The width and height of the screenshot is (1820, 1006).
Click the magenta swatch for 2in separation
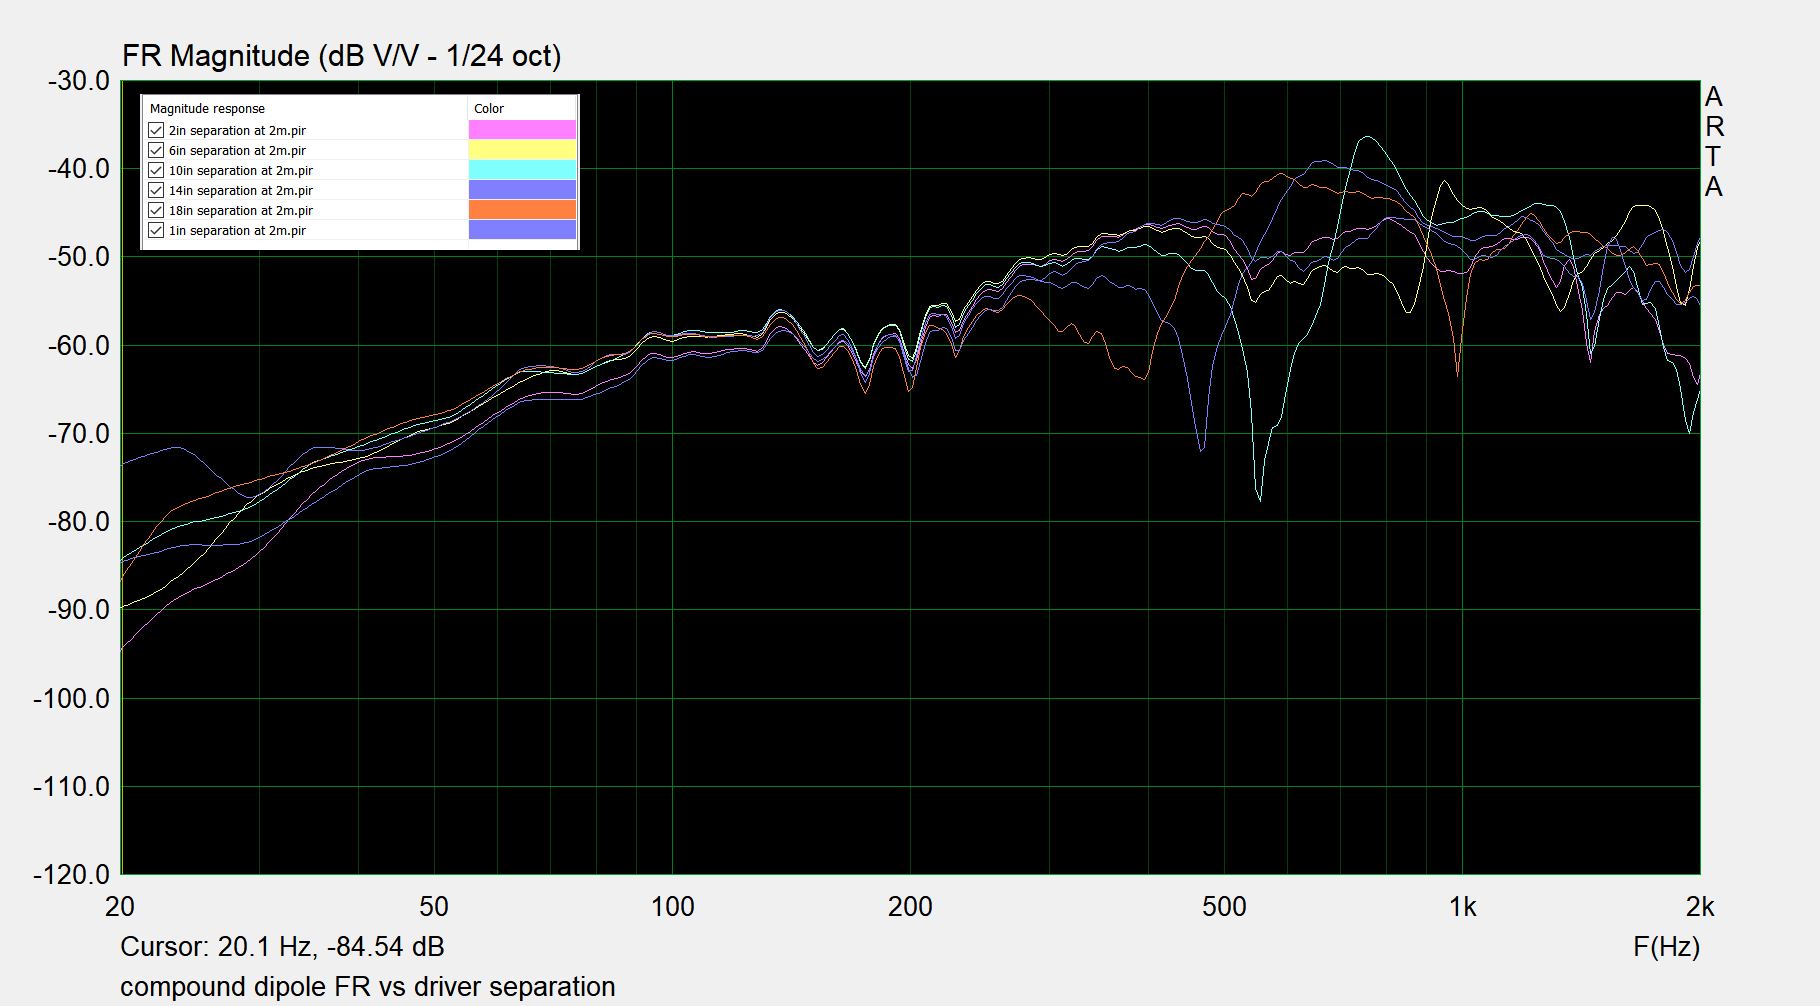pos(522,130)
